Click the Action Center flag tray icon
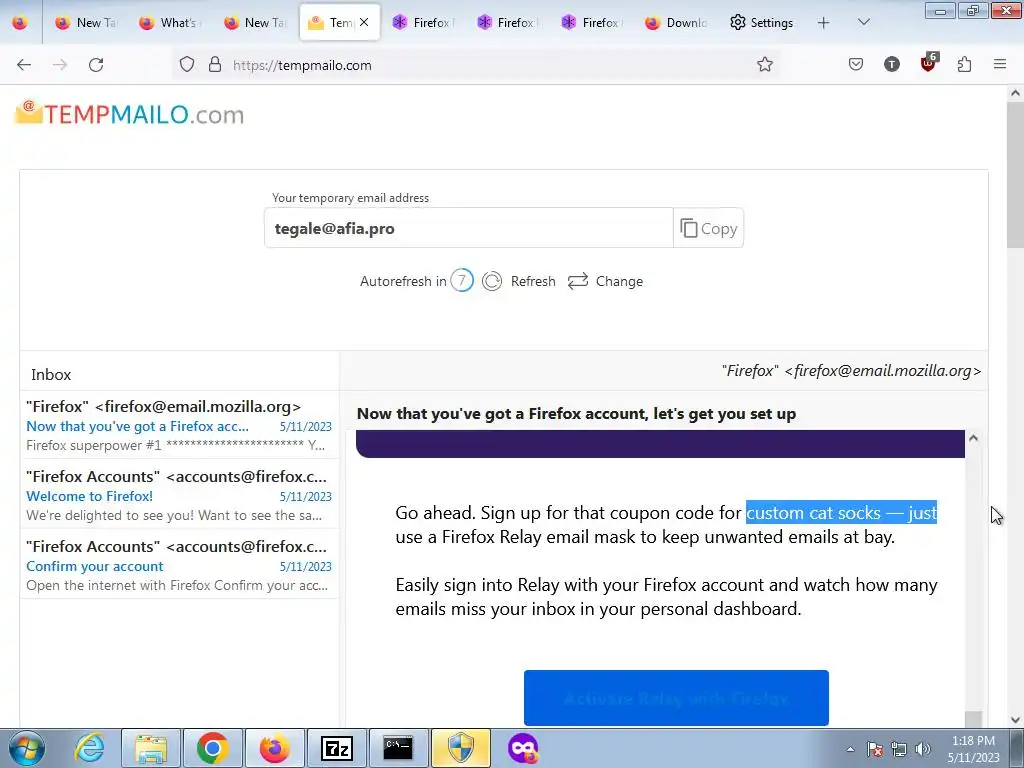Screen dimensions: 1024x768 click(875, 749)
